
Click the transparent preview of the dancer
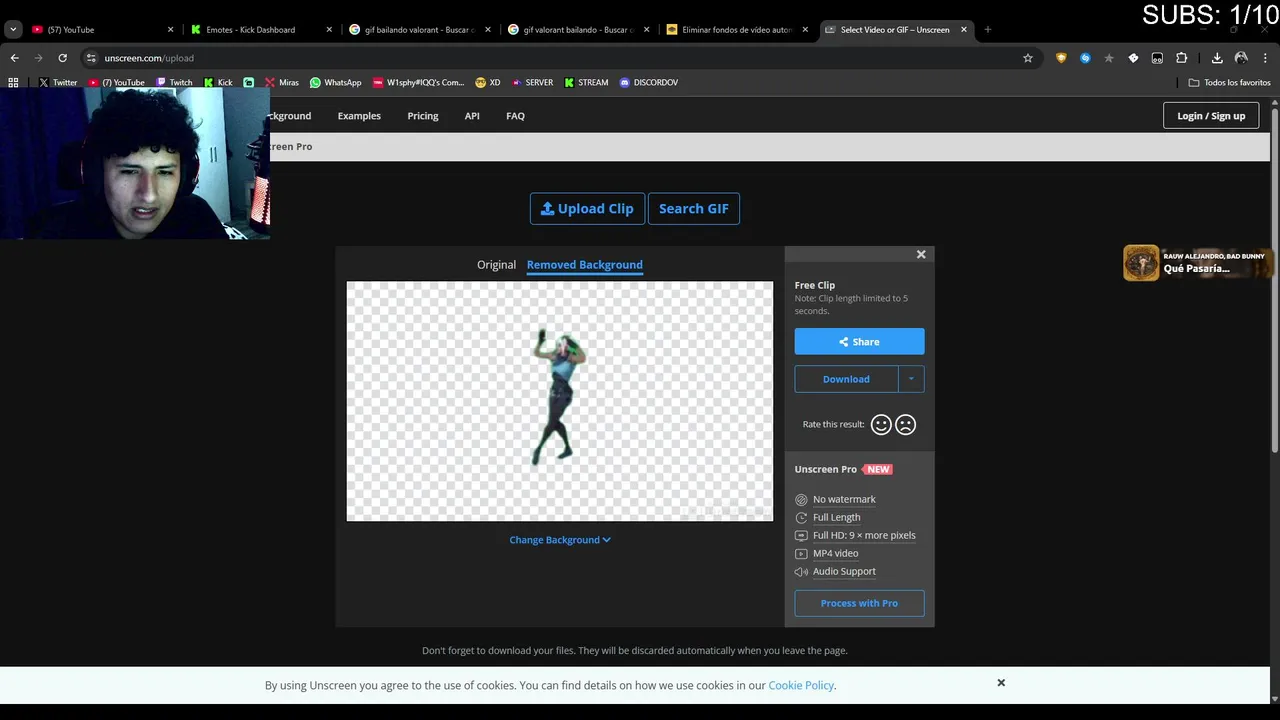[x=559, y=400]
